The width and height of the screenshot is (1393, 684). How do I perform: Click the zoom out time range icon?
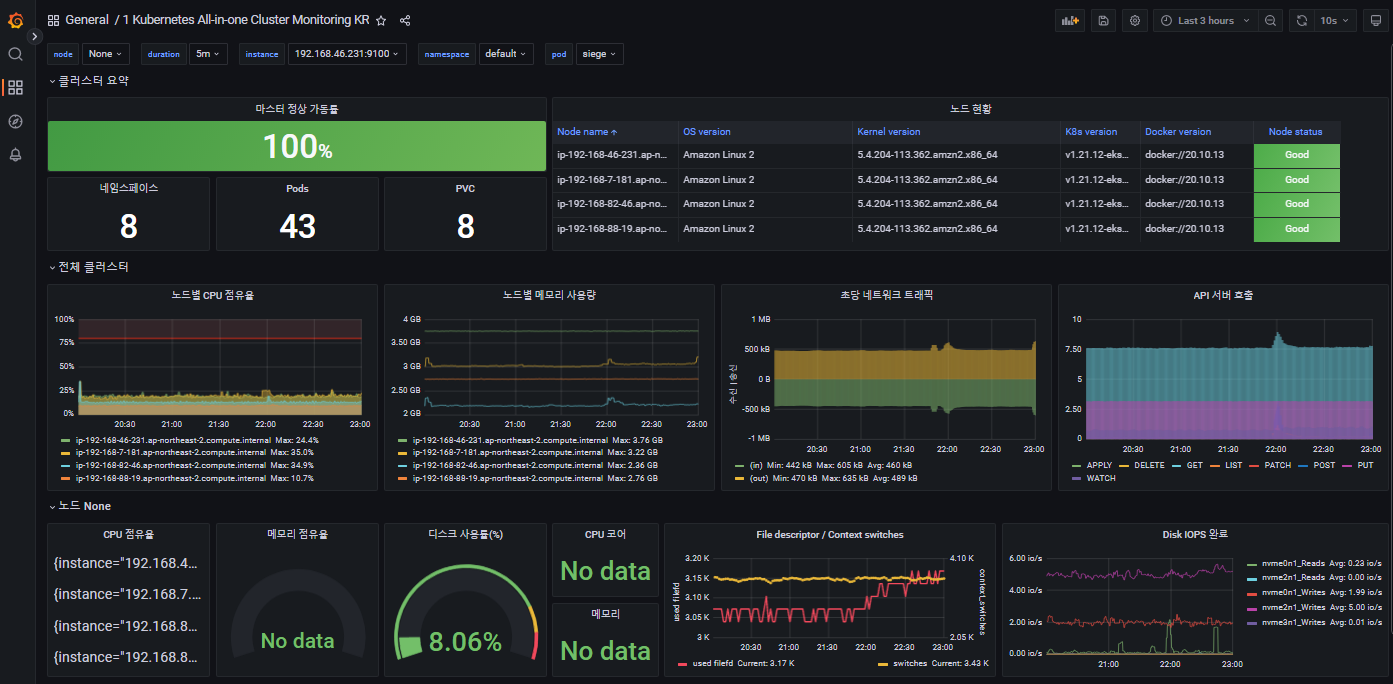point(1270,20)
